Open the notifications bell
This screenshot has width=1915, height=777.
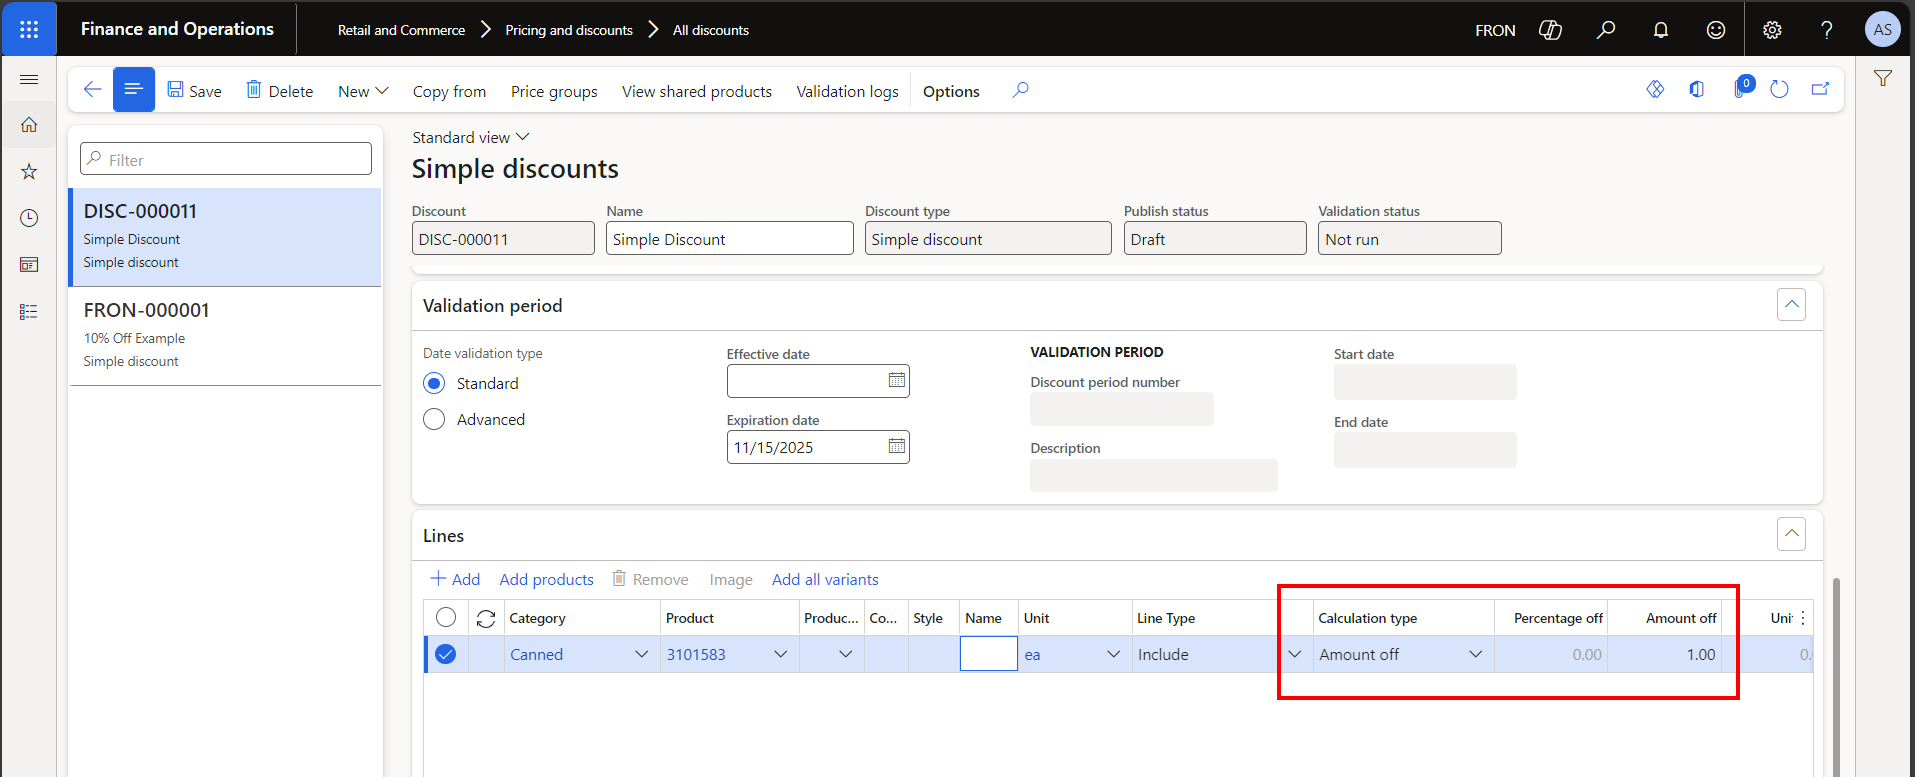click(x=1660, y=30)
